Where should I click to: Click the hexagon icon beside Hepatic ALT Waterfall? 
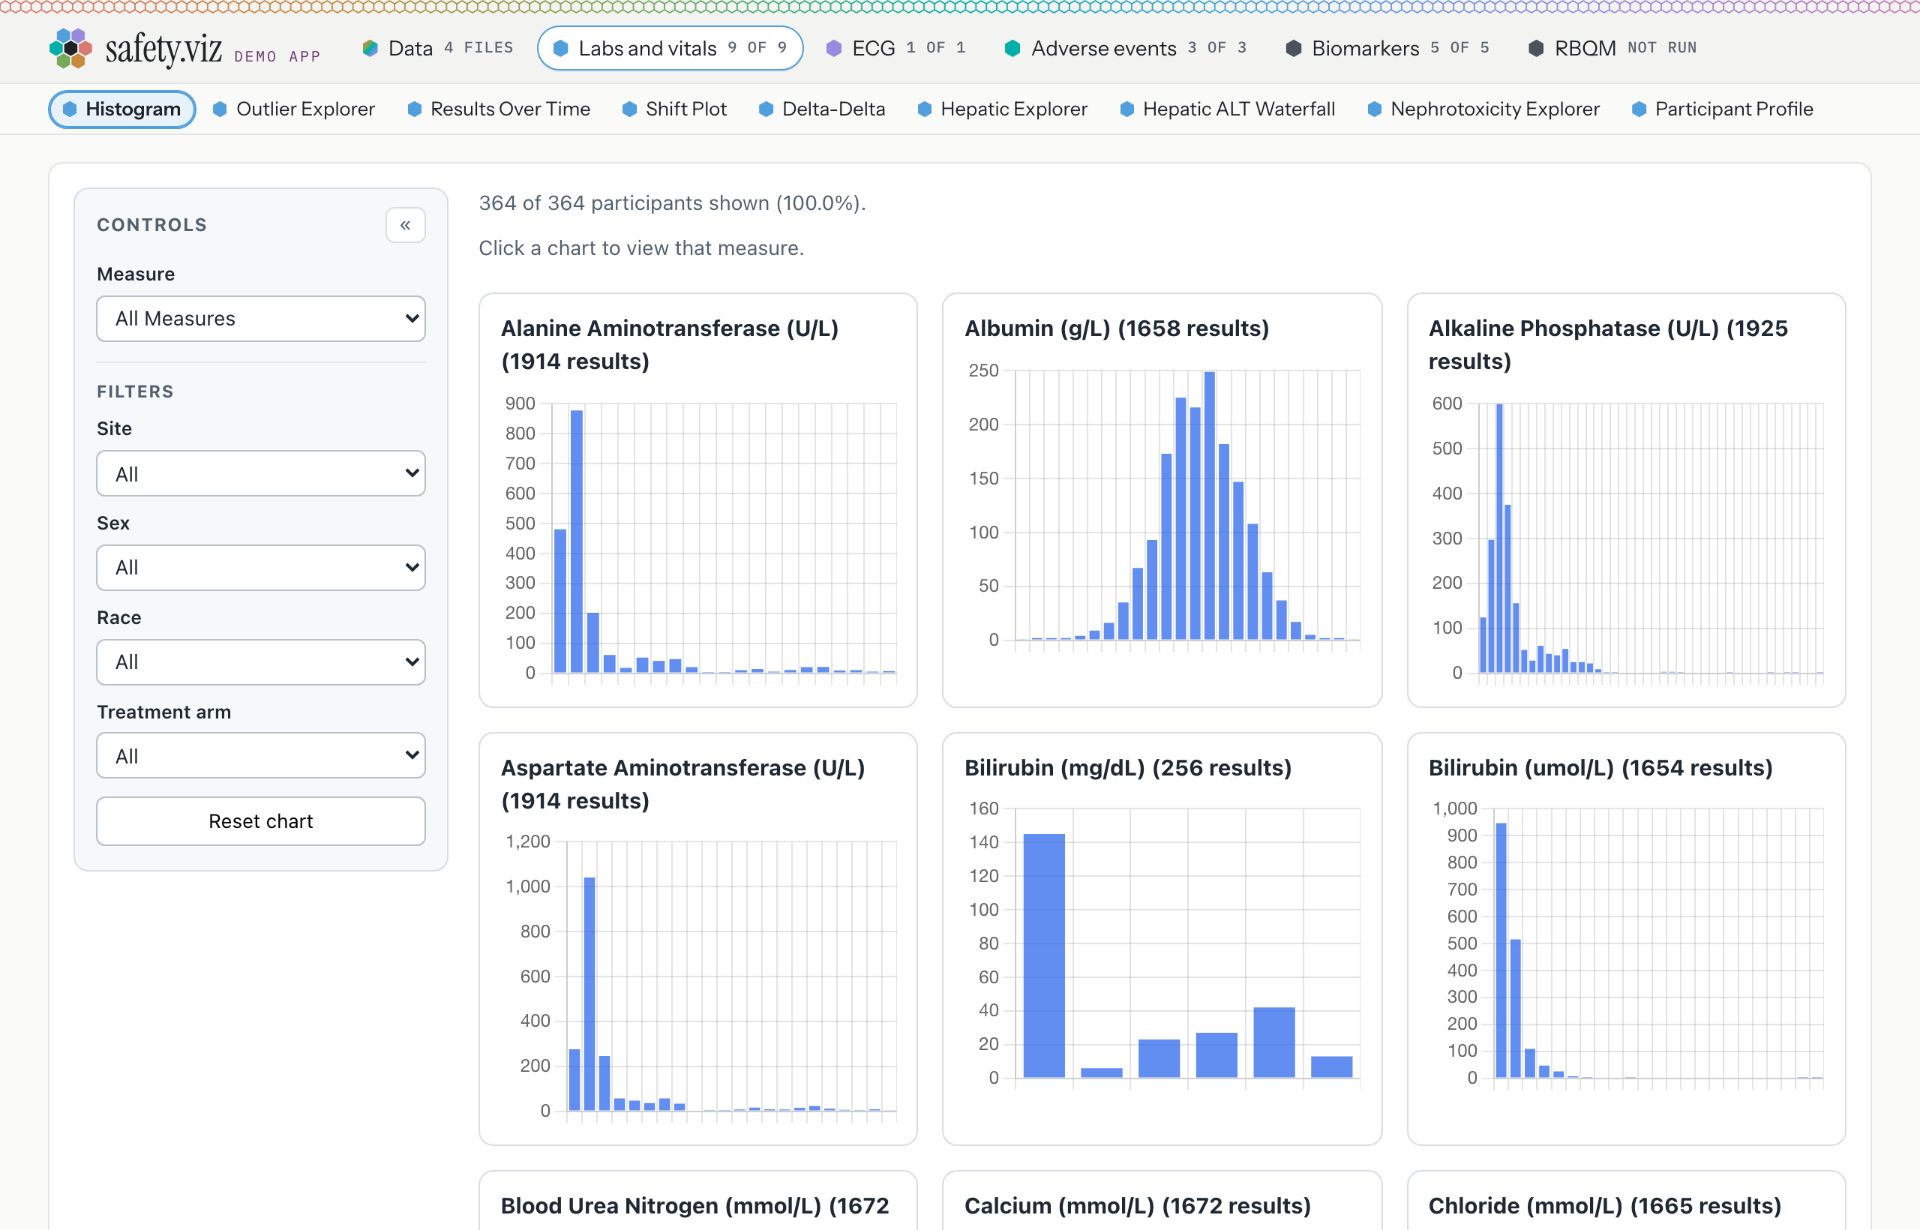click(1127, 109)
